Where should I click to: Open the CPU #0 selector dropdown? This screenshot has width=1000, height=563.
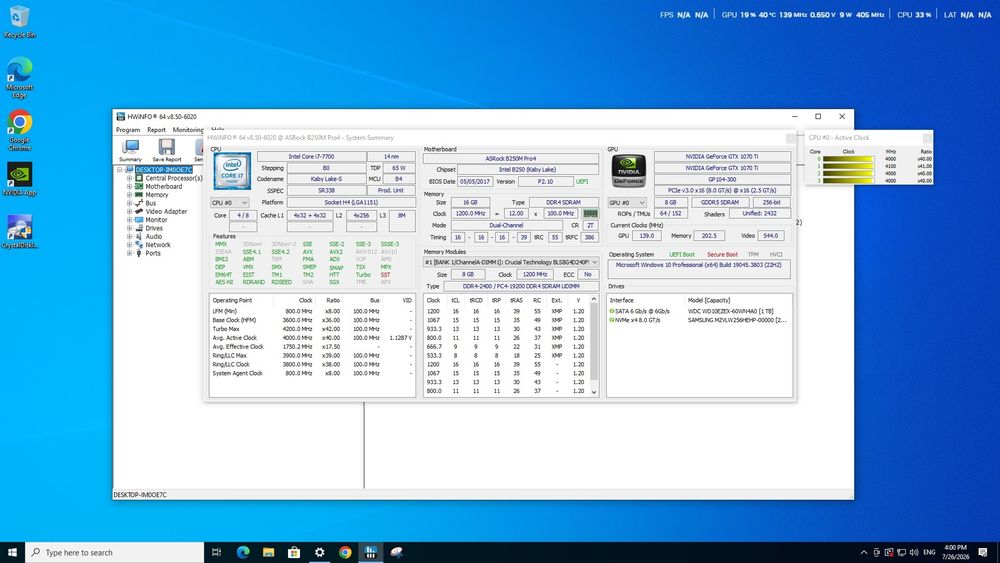click(x=230, y=203)
